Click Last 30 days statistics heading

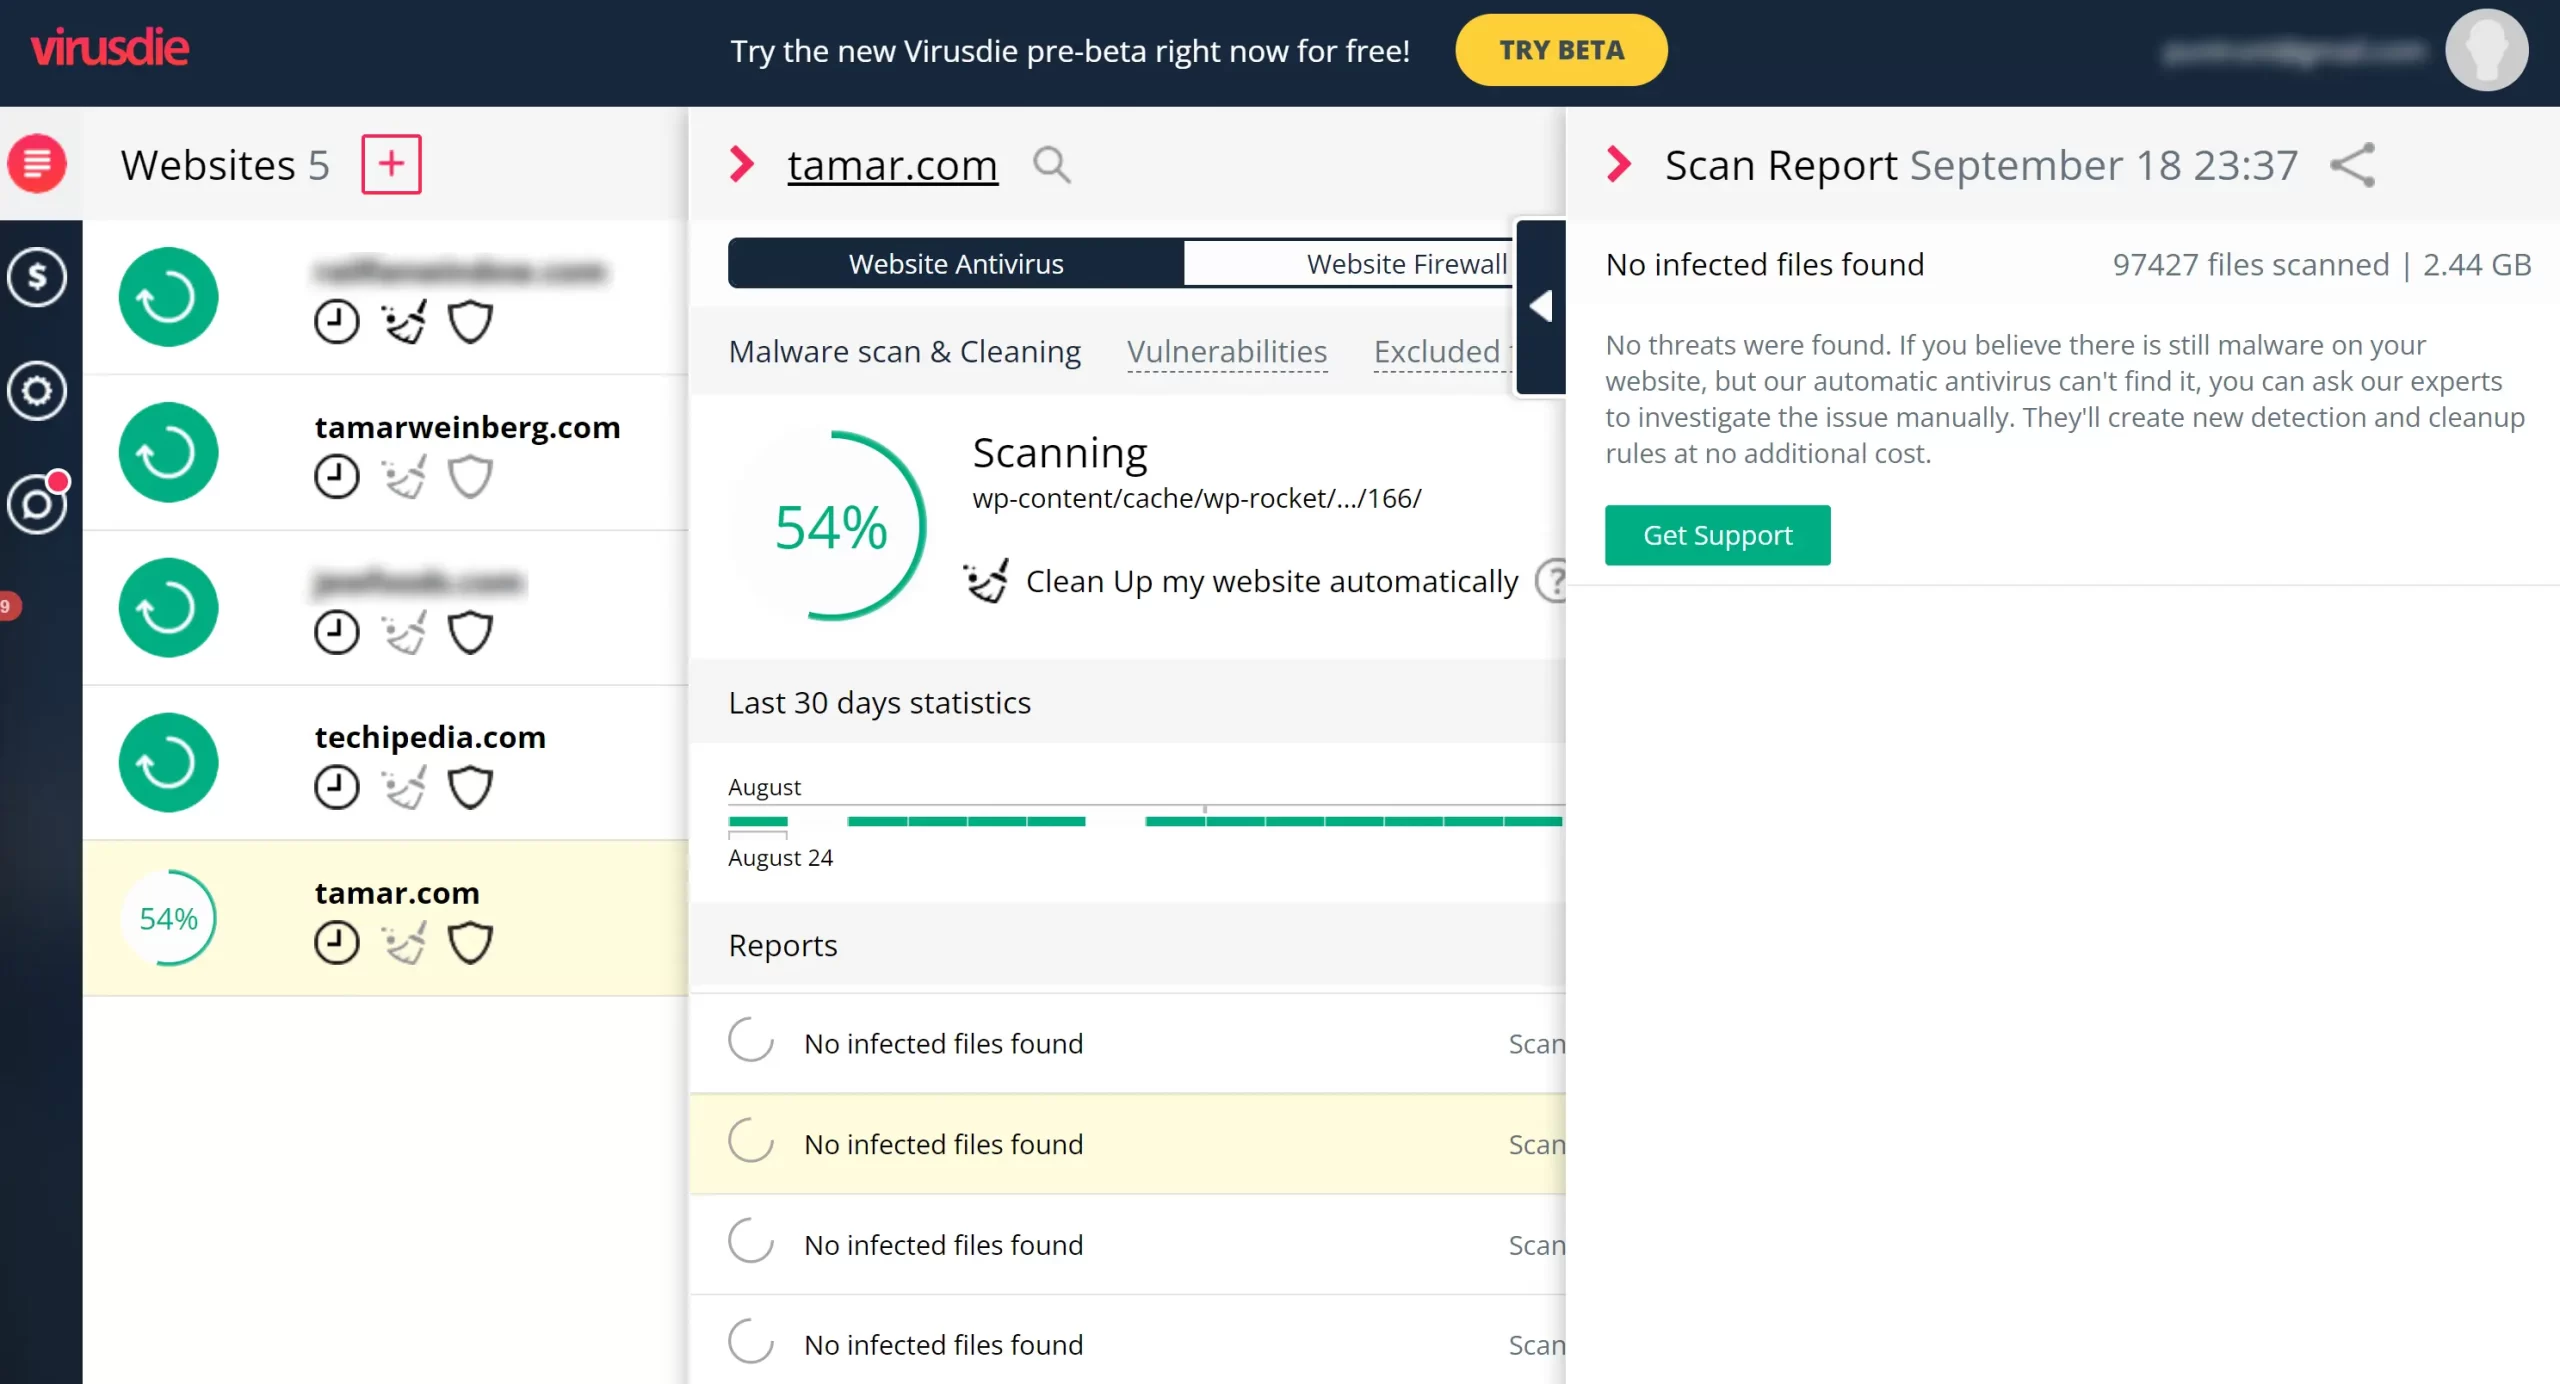tap(879, 703)
